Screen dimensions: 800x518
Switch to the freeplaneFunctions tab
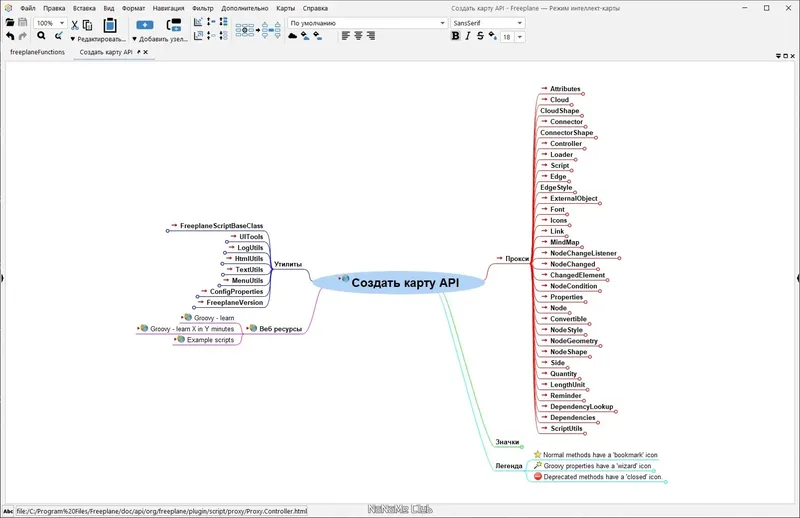coord(37,52)
